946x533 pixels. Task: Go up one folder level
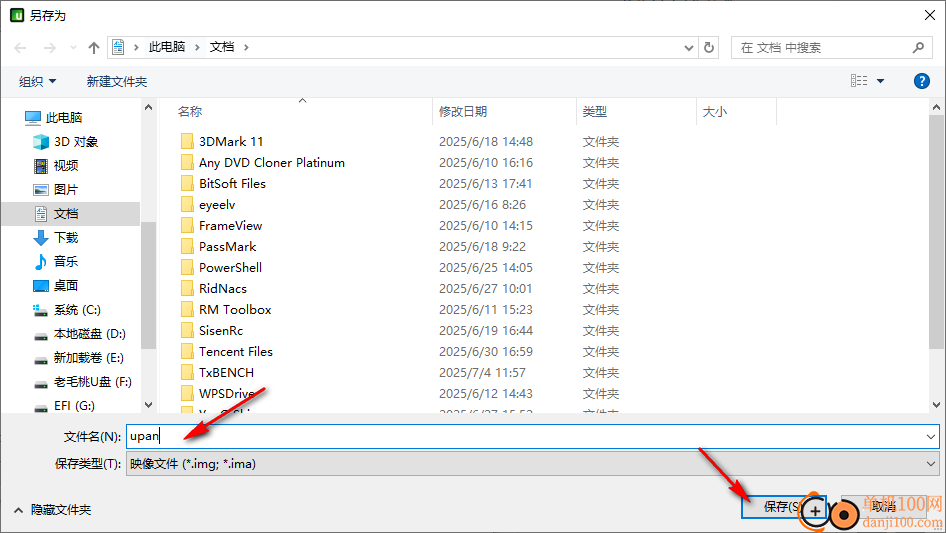point(94,48)
